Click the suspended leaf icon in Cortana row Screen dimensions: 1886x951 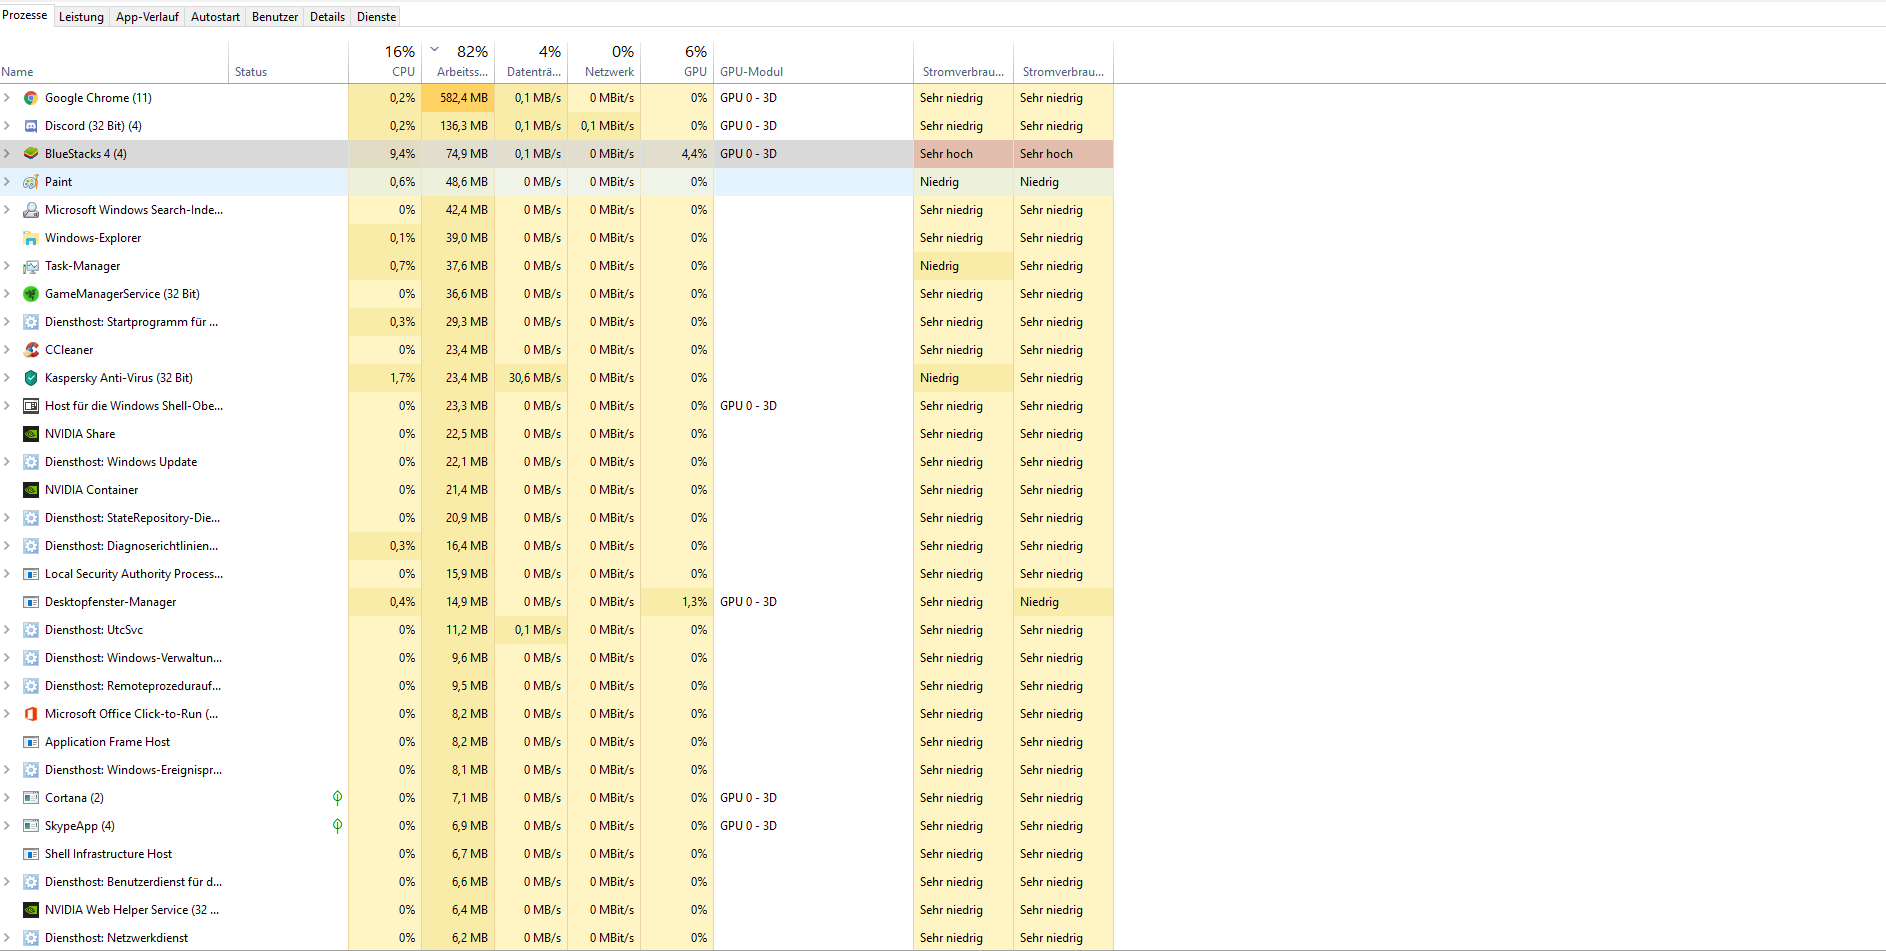tap(338, 798)
